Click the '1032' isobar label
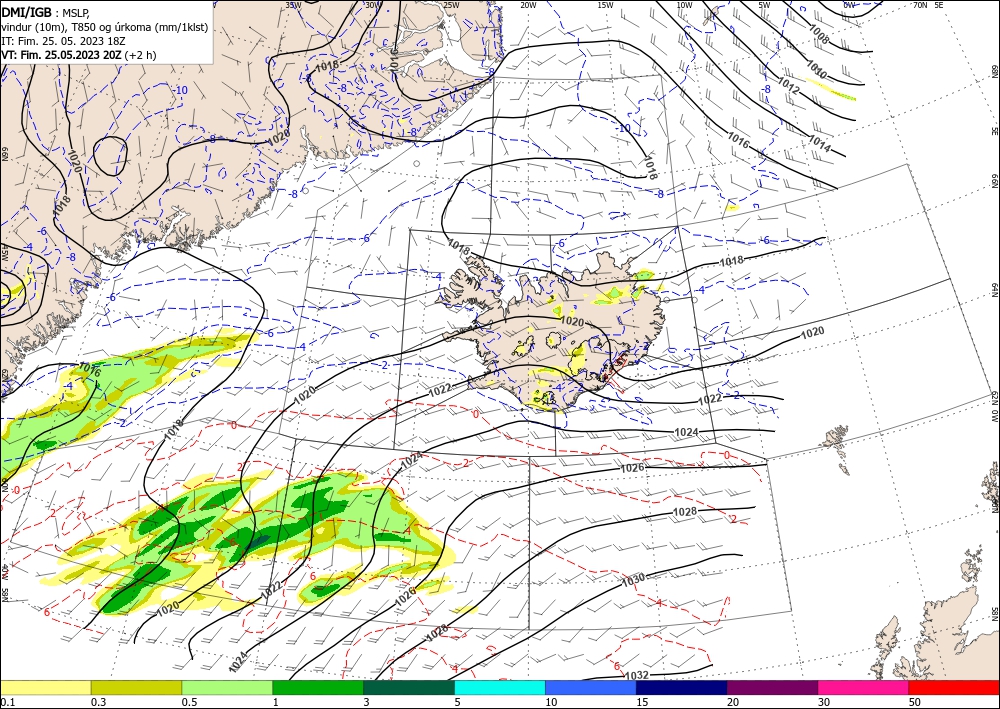Viewport: 1000px width, 709px height. click(636, 676)
